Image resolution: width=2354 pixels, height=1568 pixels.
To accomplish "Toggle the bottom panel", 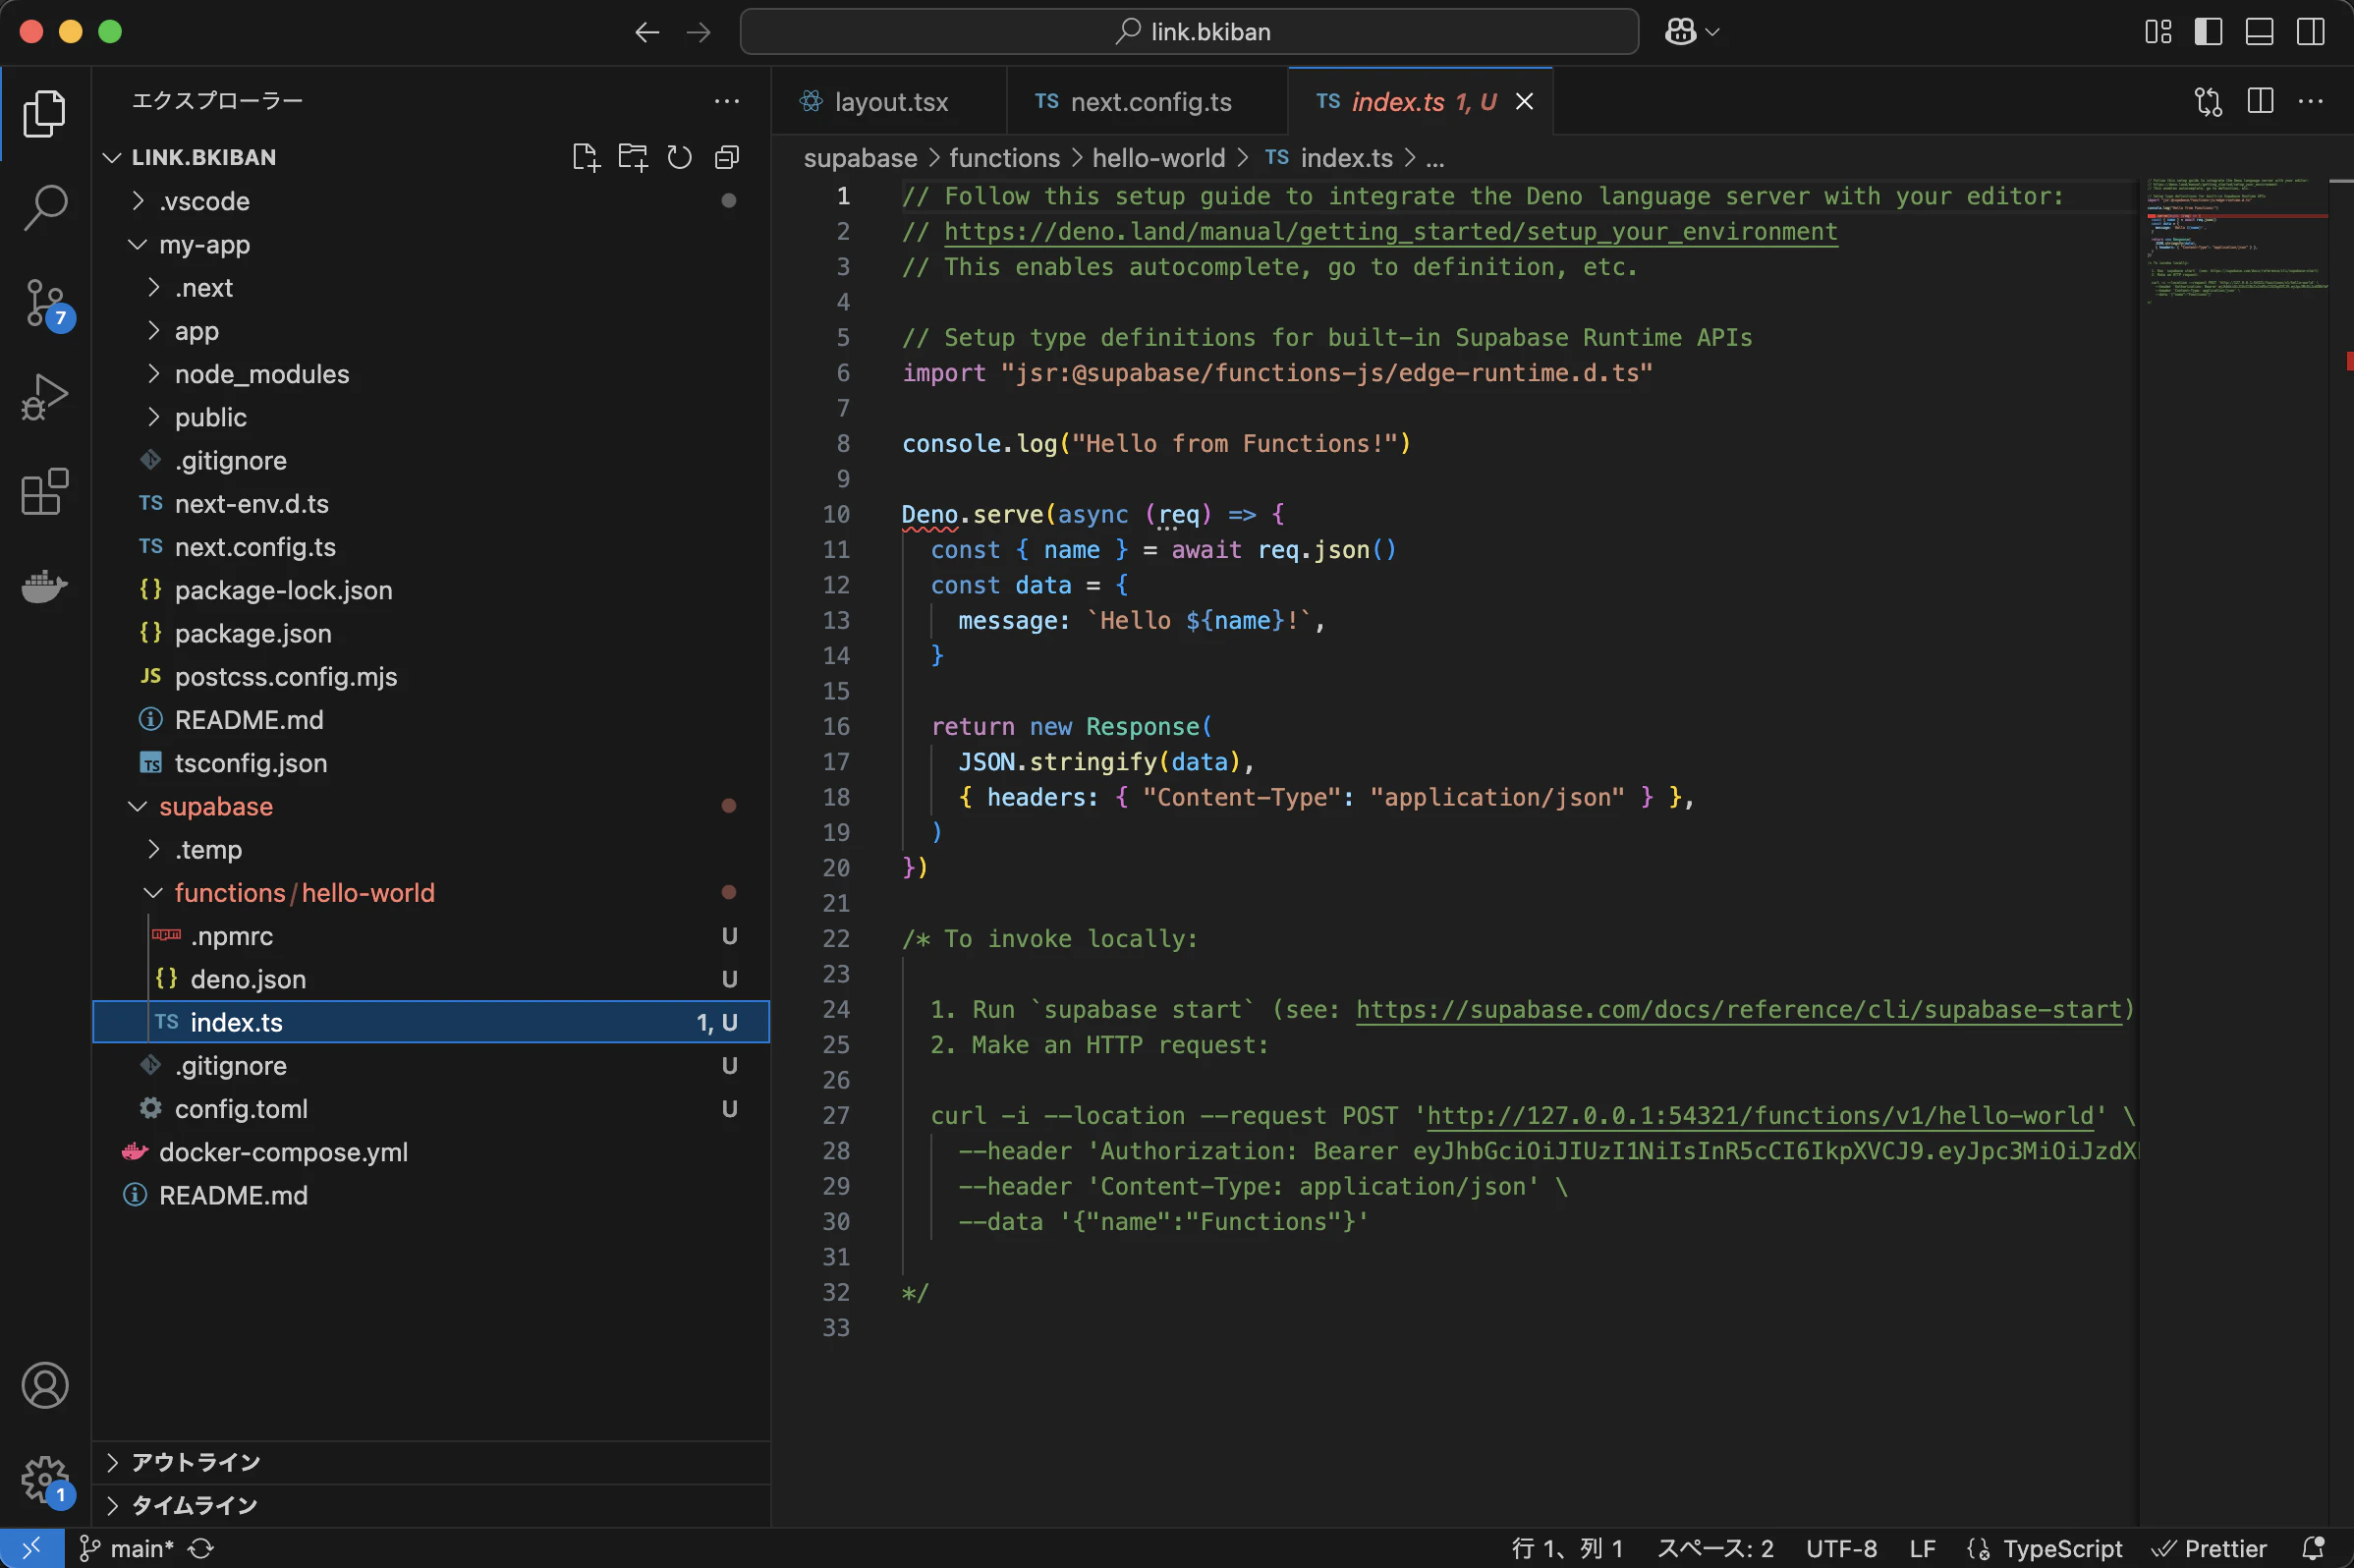I will coord(2260,32).
